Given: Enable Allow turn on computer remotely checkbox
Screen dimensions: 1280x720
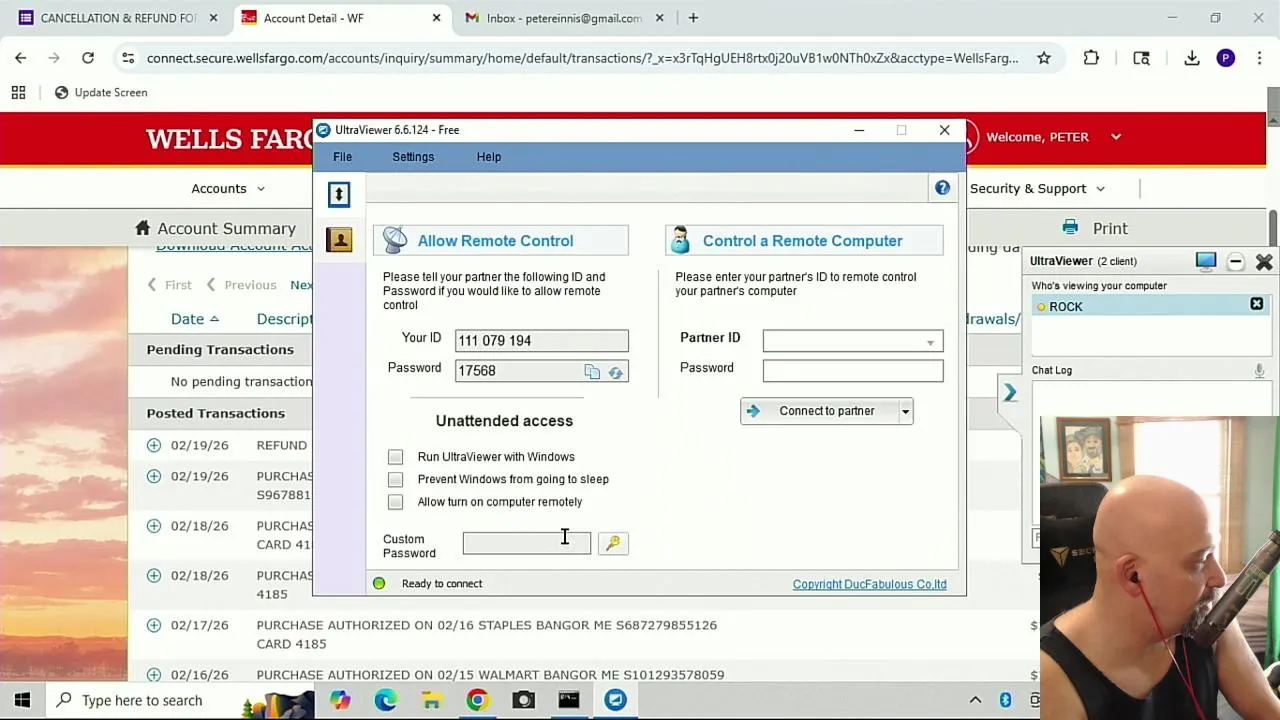Looking at the screenshot, I should 396,502.
